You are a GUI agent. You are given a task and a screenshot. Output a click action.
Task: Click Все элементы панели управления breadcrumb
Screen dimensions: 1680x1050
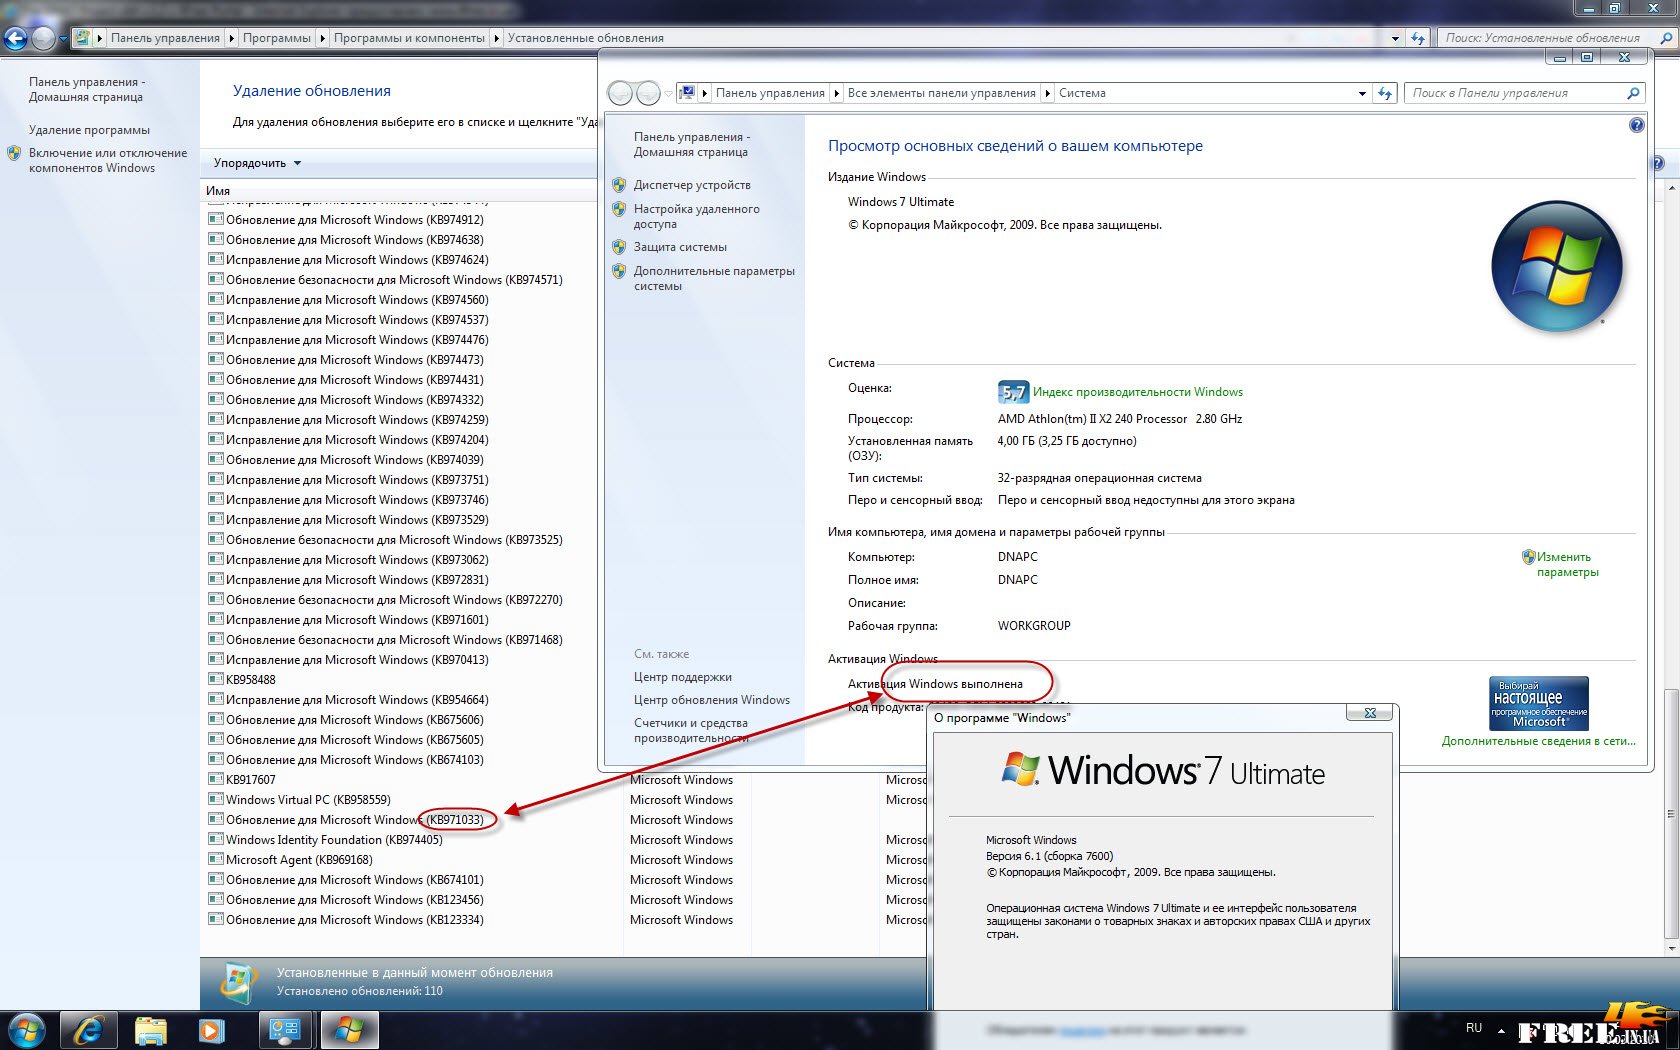tap(942, 93)
